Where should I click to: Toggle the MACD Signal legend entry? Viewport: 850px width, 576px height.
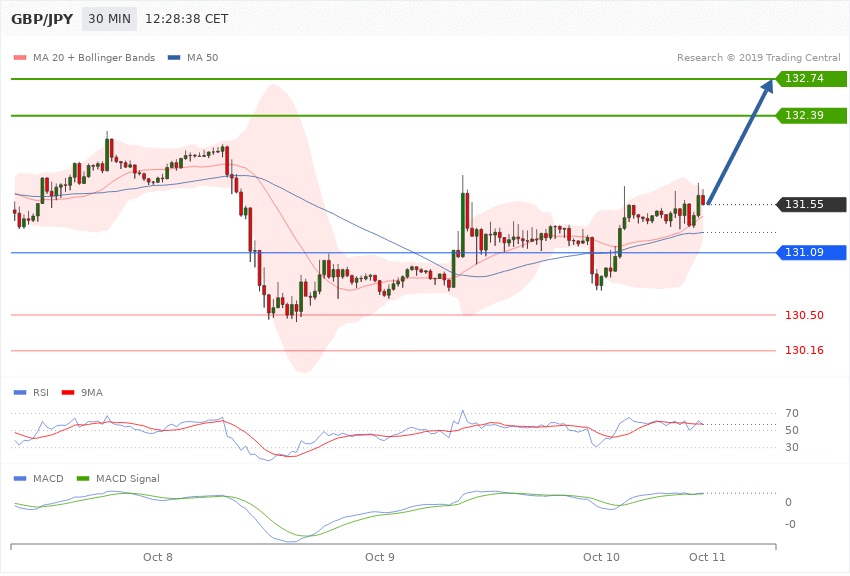[x=125, y=479]
